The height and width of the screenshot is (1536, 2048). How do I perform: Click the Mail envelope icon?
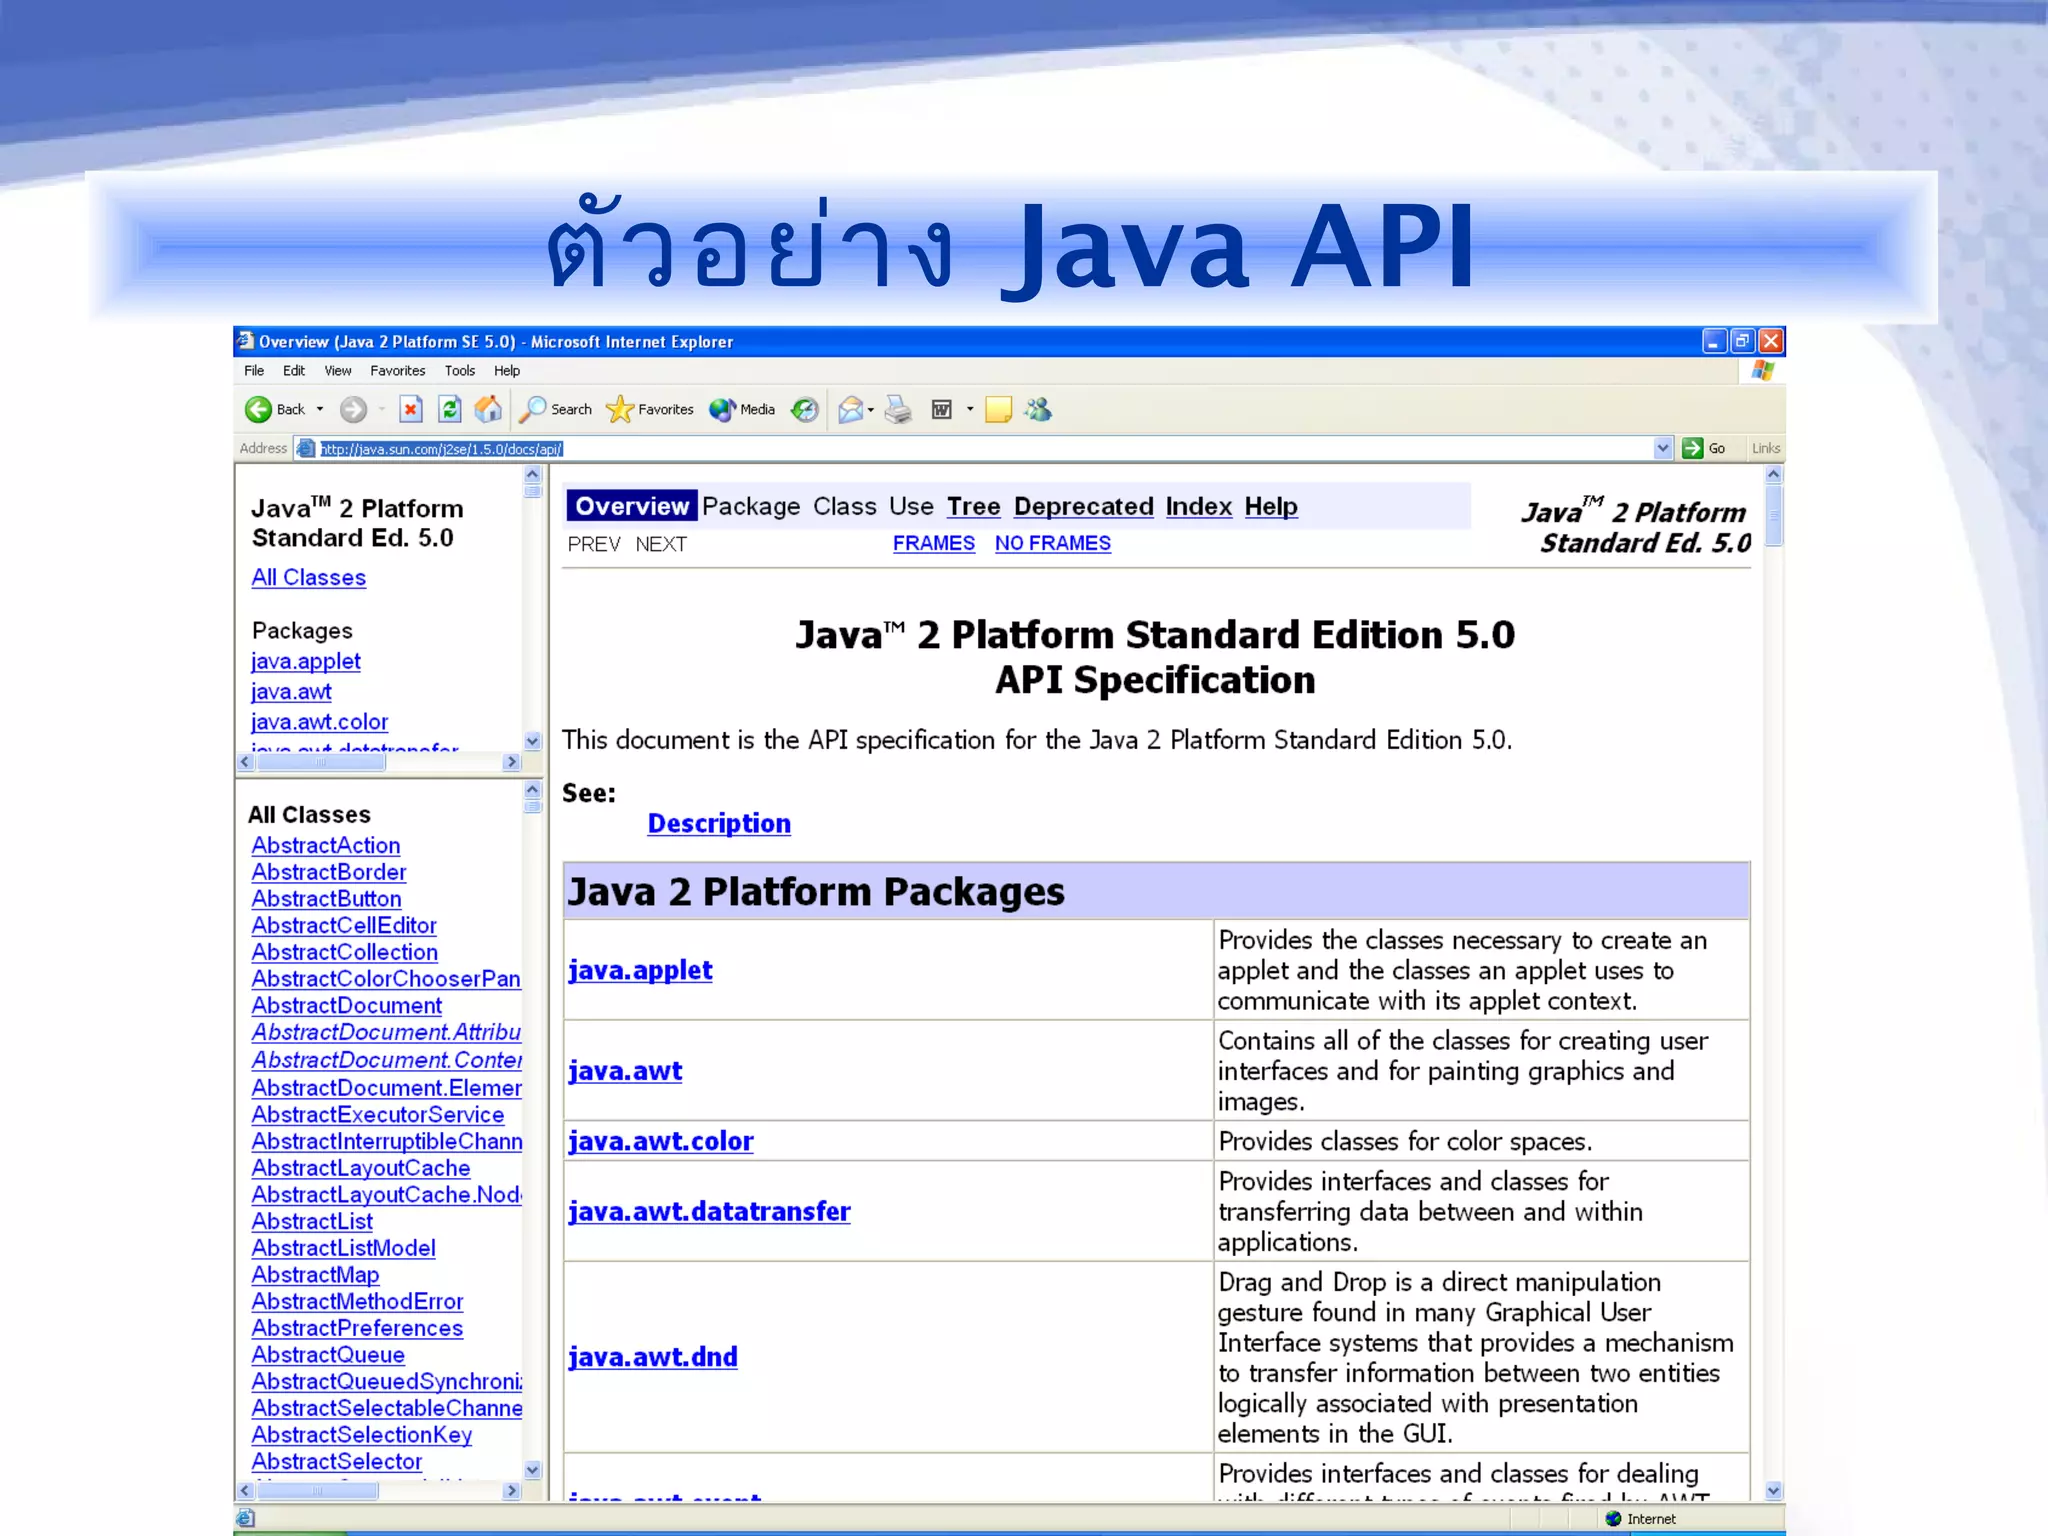[x=850, y=409]
